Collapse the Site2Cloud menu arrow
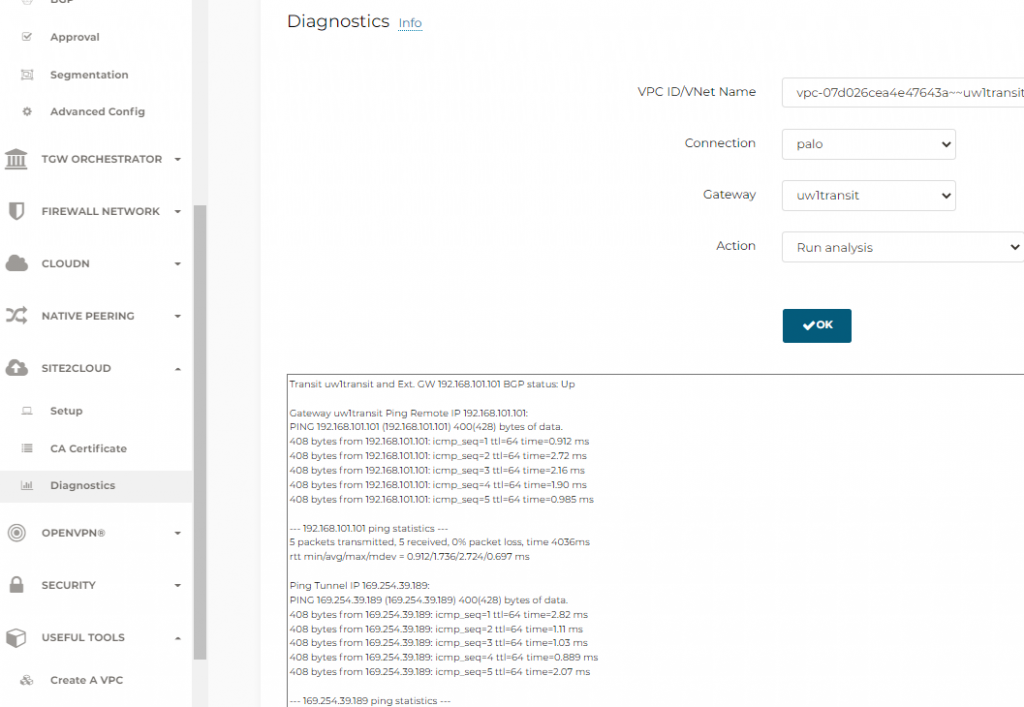Image resolution: width=1024 pixels, height=707 pixels. pyautogui.click(x=178, y=369)
